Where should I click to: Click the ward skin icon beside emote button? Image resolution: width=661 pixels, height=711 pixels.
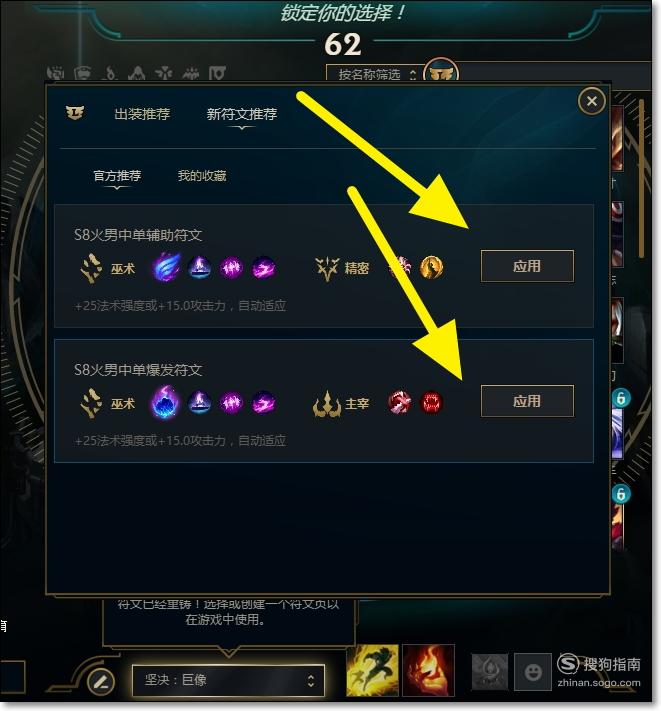tap(490, 672)
